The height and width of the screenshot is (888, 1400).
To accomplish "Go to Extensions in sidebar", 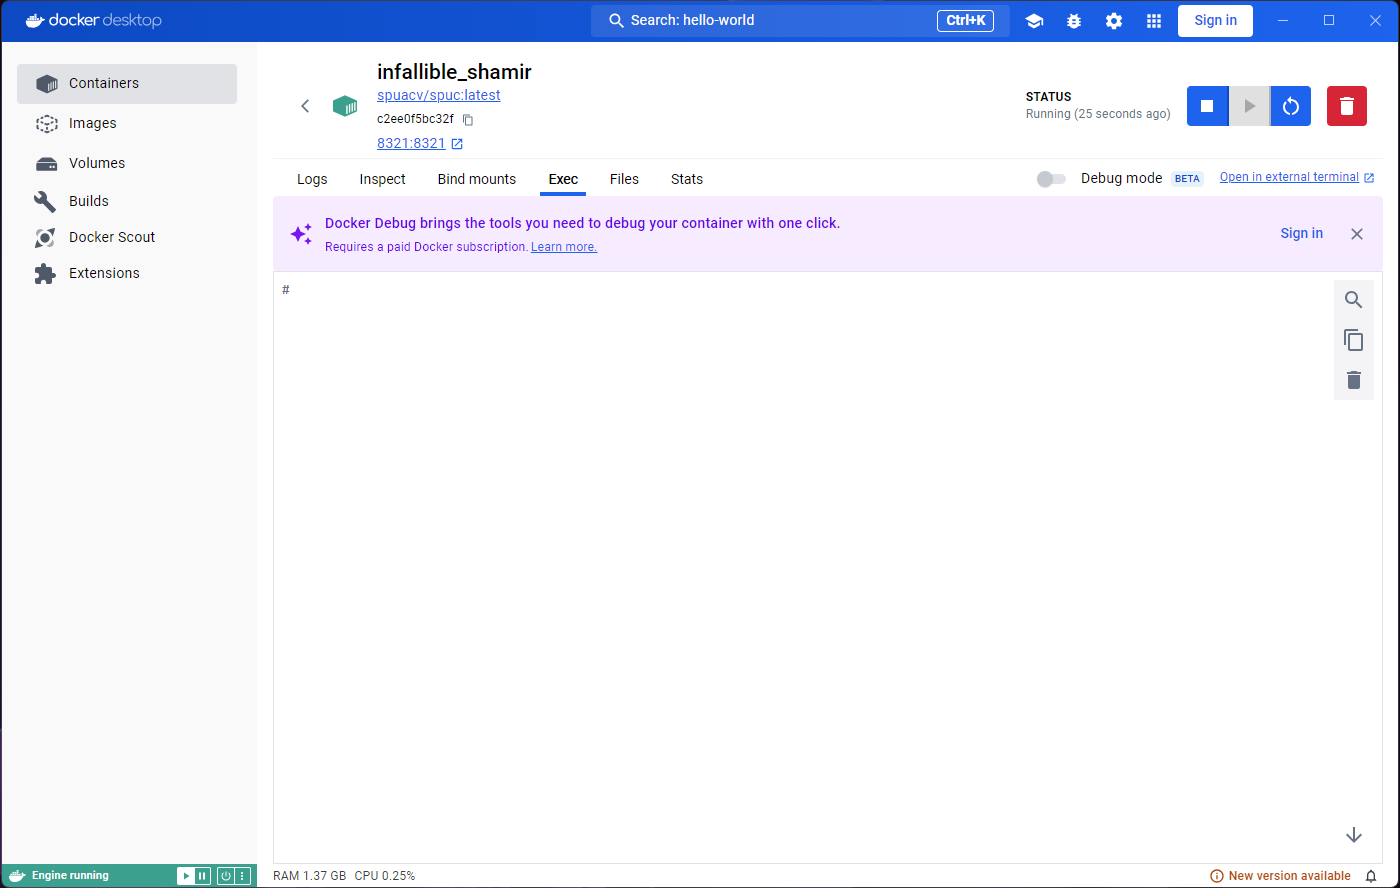I will (127, 273).
